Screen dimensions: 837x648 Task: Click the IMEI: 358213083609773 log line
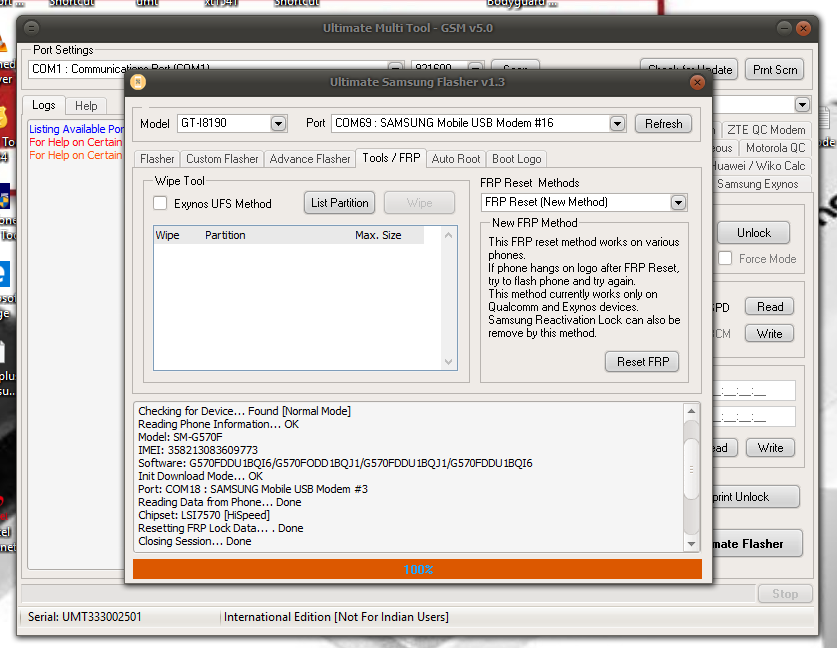[198, 450]
